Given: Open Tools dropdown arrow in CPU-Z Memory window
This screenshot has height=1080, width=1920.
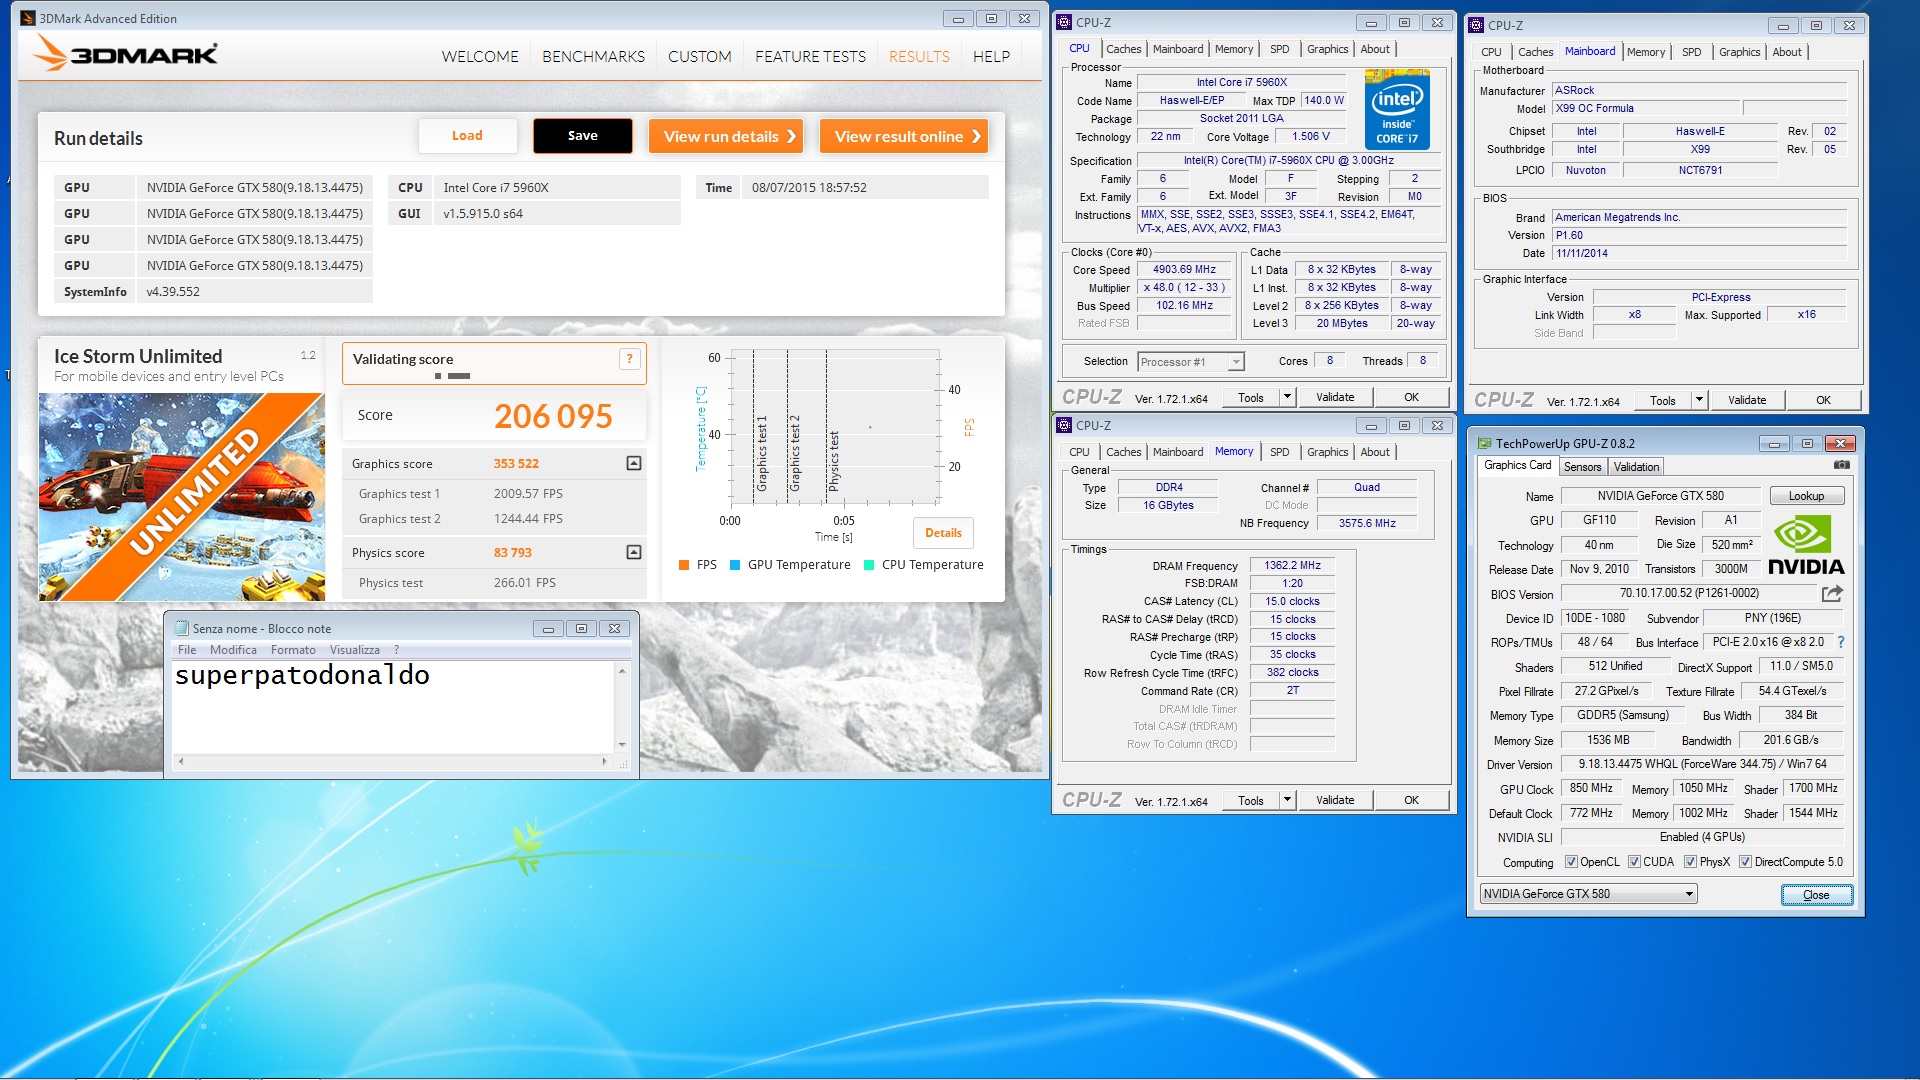Looking at the screenshot, I should coord(1287,800).
